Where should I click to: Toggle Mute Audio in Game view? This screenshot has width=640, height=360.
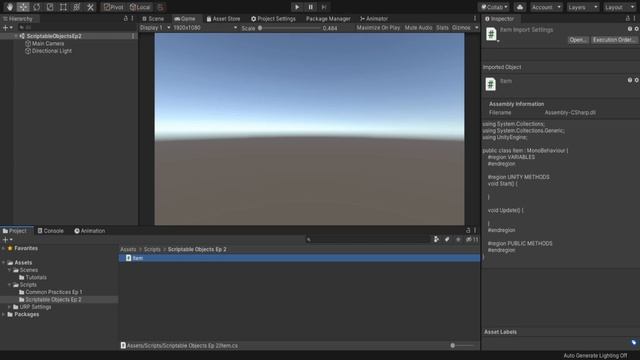point(418,28)
